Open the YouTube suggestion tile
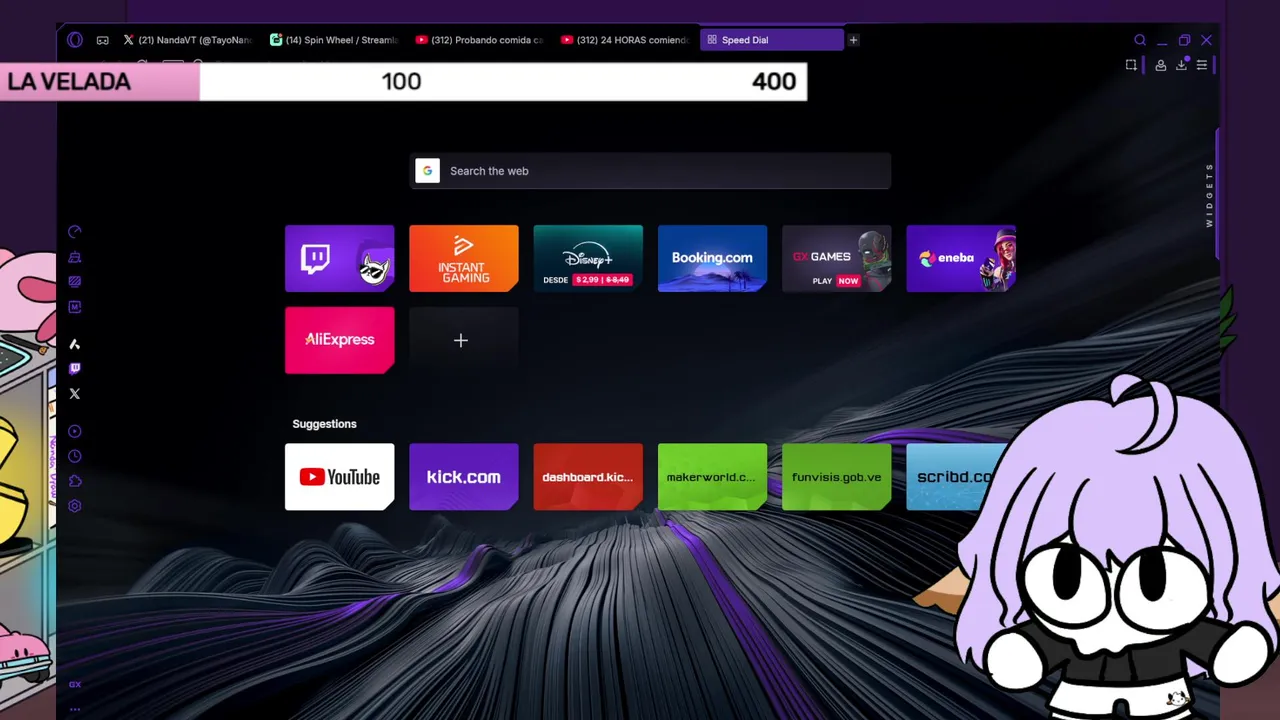This screenshot has height=720, width=1280. 339,477
